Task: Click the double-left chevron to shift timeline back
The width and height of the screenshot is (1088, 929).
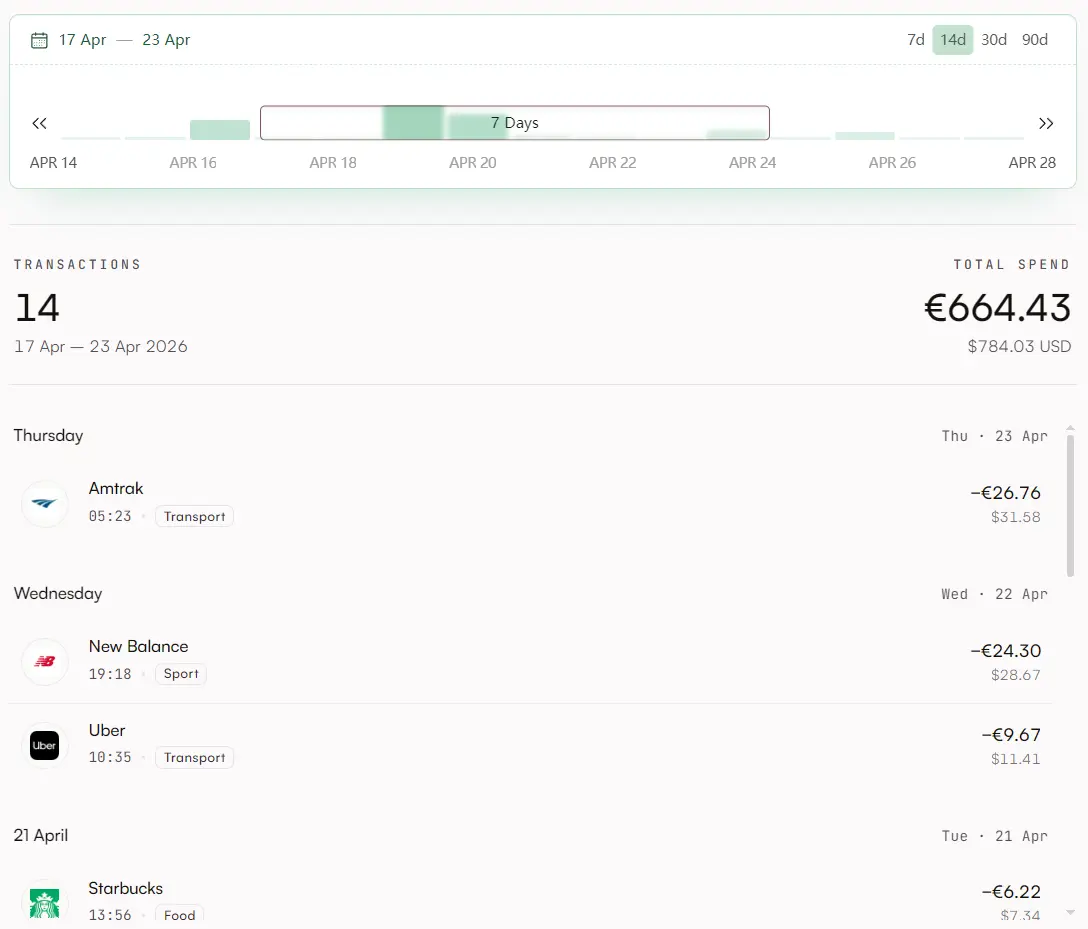Action: point(39,123)
